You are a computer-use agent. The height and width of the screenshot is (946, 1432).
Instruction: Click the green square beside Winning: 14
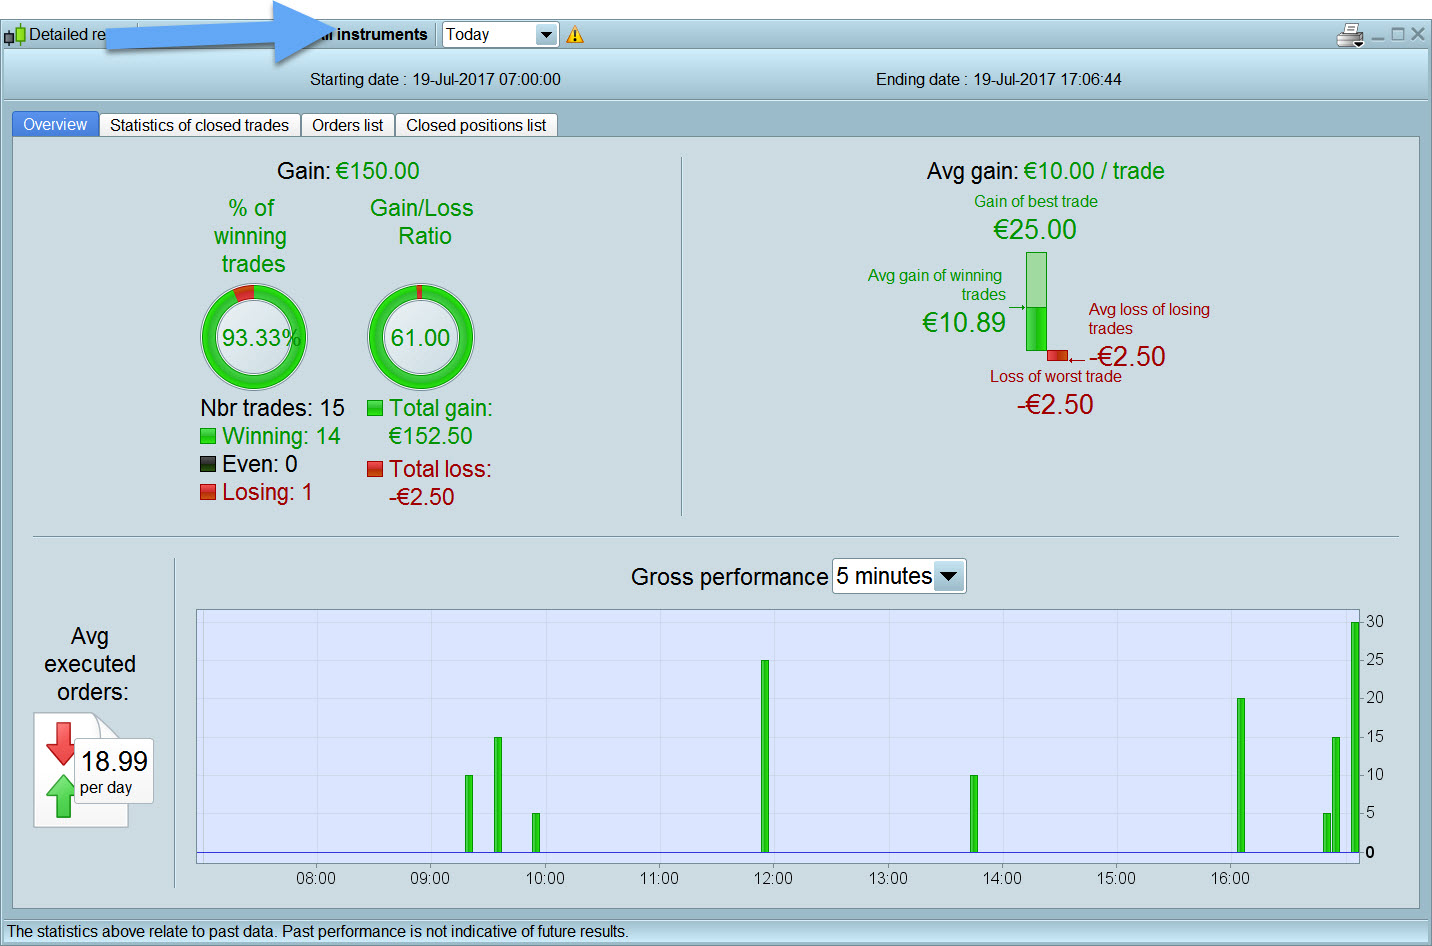[208, 436]
